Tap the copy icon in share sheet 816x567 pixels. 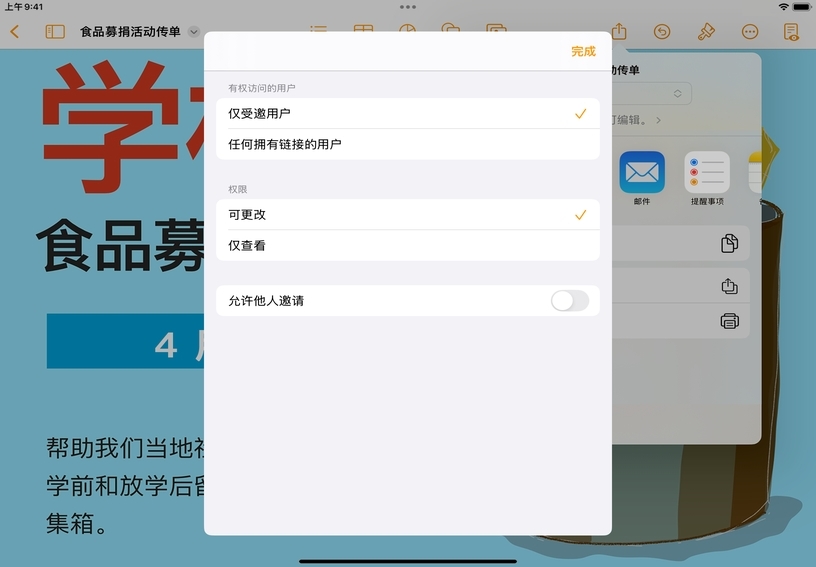(x=729, y=244)
